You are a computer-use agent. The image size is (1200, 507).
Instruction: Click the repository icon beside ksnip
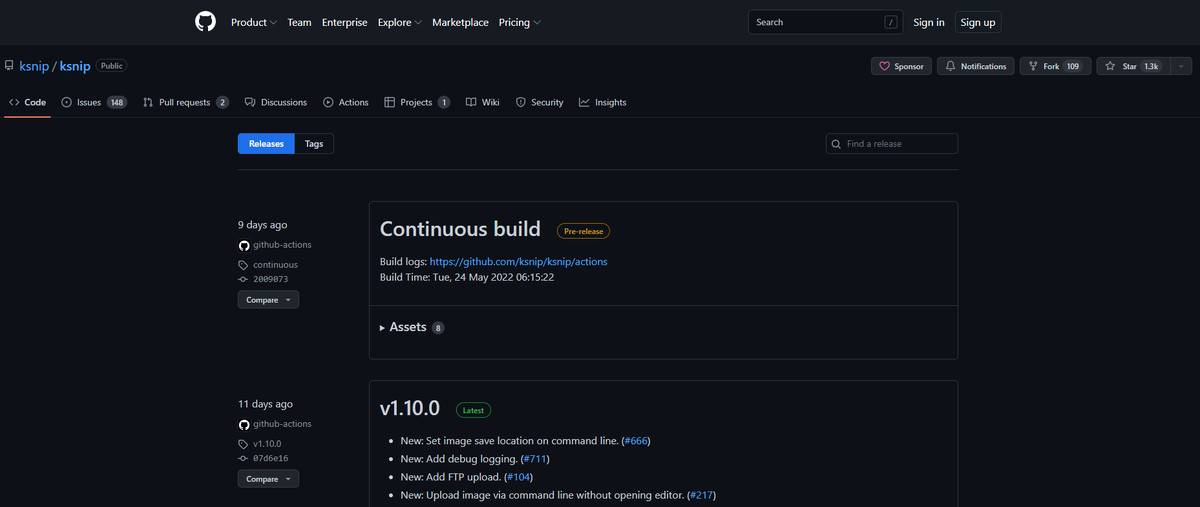(9, 66)
